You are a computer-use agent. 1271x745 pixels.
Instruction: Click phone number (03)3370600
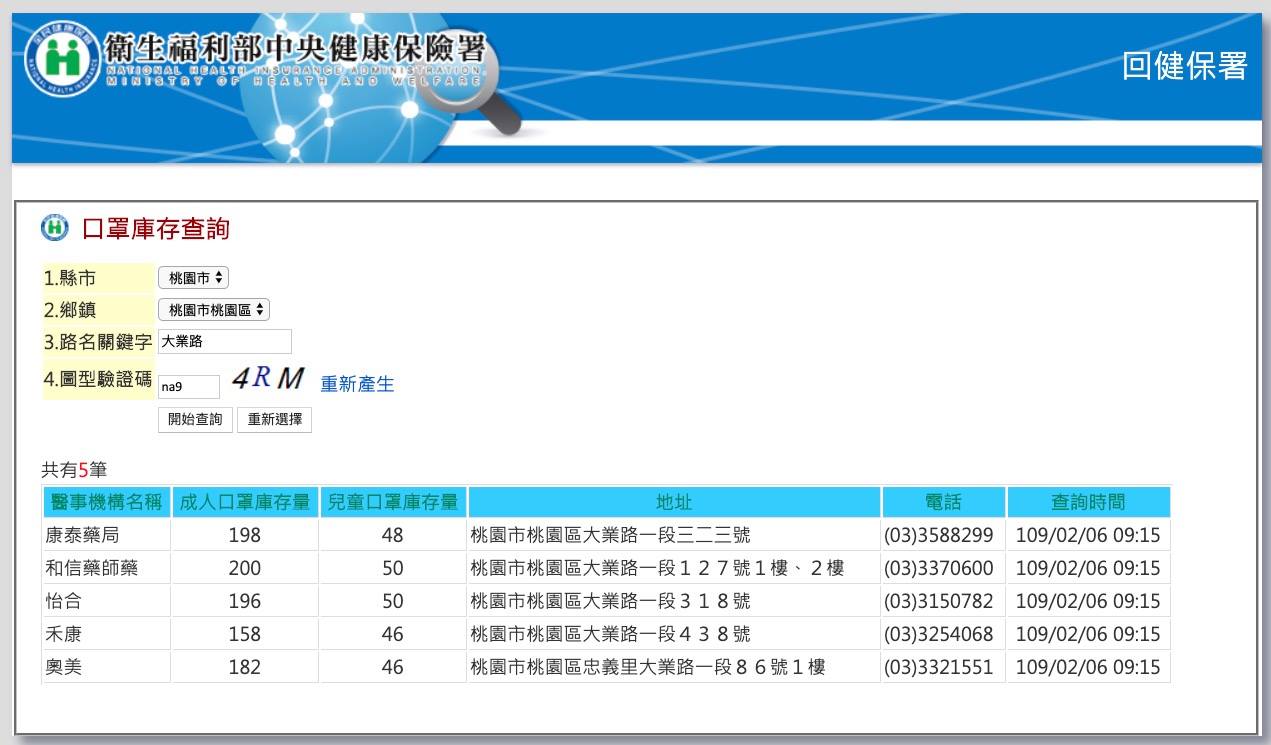(939, 568)
